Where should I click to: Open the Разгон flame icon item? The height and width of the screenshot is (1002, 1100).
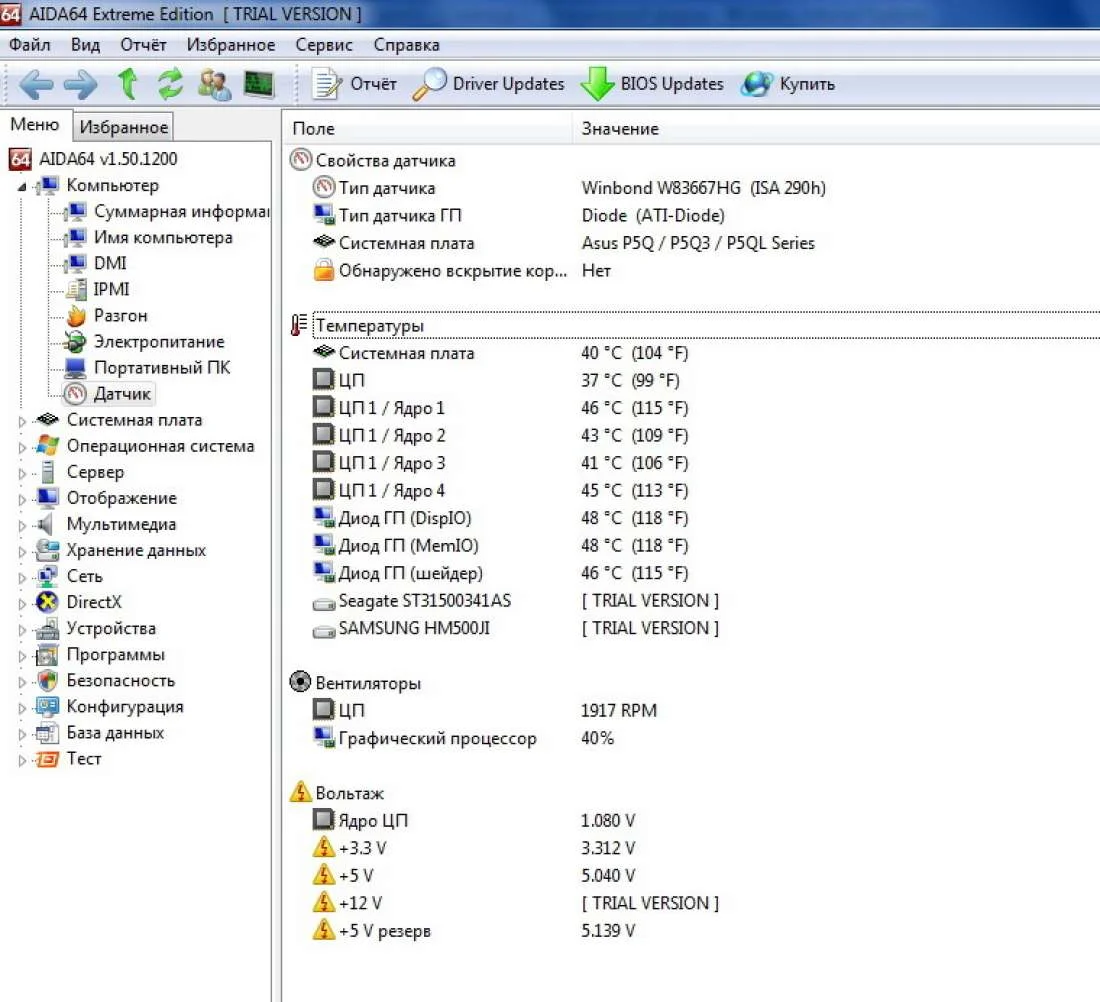point(76,316)
